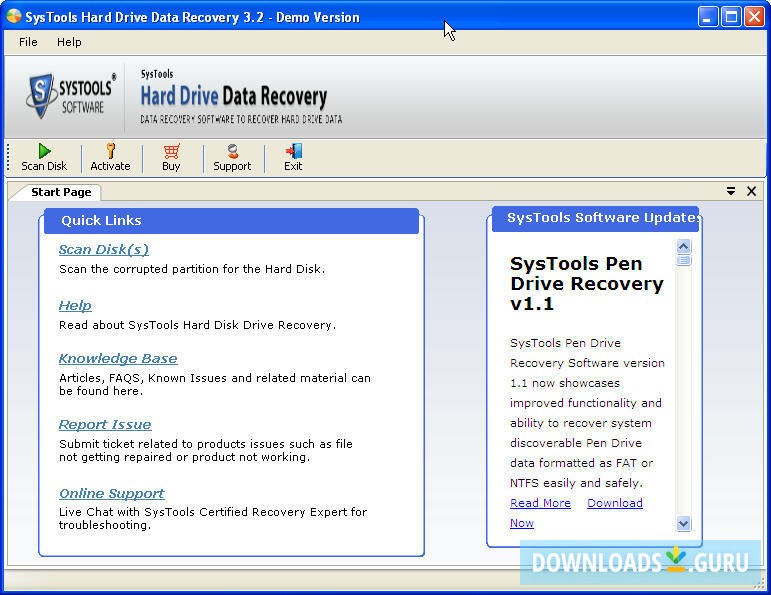Open the Help quick link
The image size is (771, 595).
[x=75, y=305]
